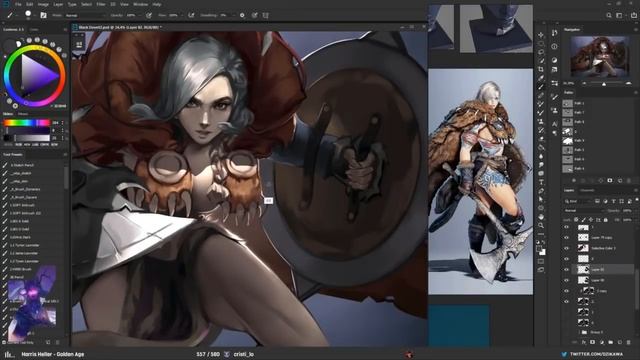Viewport: 640px width, 360px height.
Task: Open symmetry options butterfly icon
Action: tap(266, 15)
